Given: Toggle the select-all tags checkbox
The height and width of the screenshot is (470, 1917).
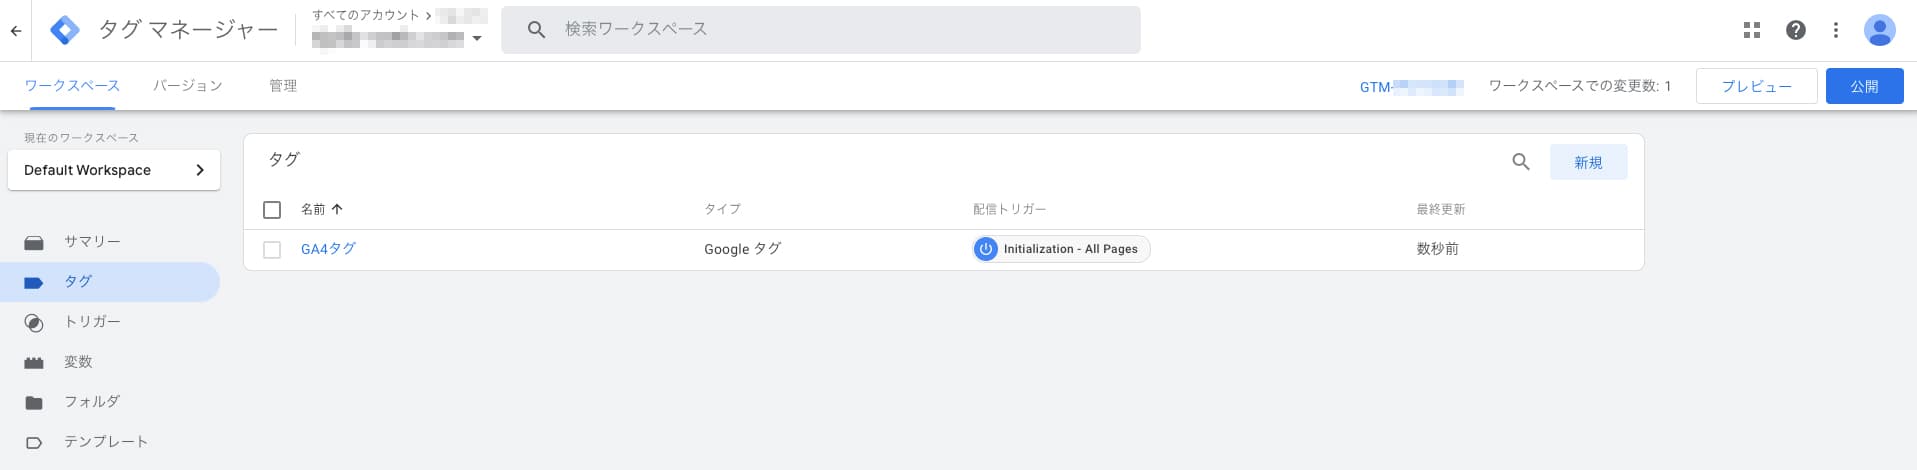Looking at the screenshot, I should pos(272,210).
